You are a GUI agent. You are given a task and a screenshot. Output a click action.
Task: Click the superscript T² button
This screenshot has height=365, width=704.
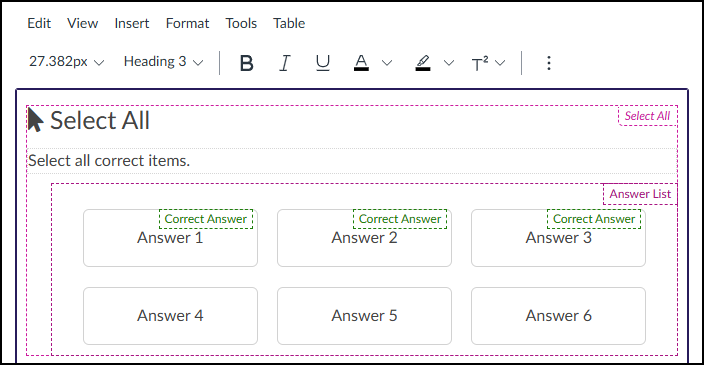point(480,63)
